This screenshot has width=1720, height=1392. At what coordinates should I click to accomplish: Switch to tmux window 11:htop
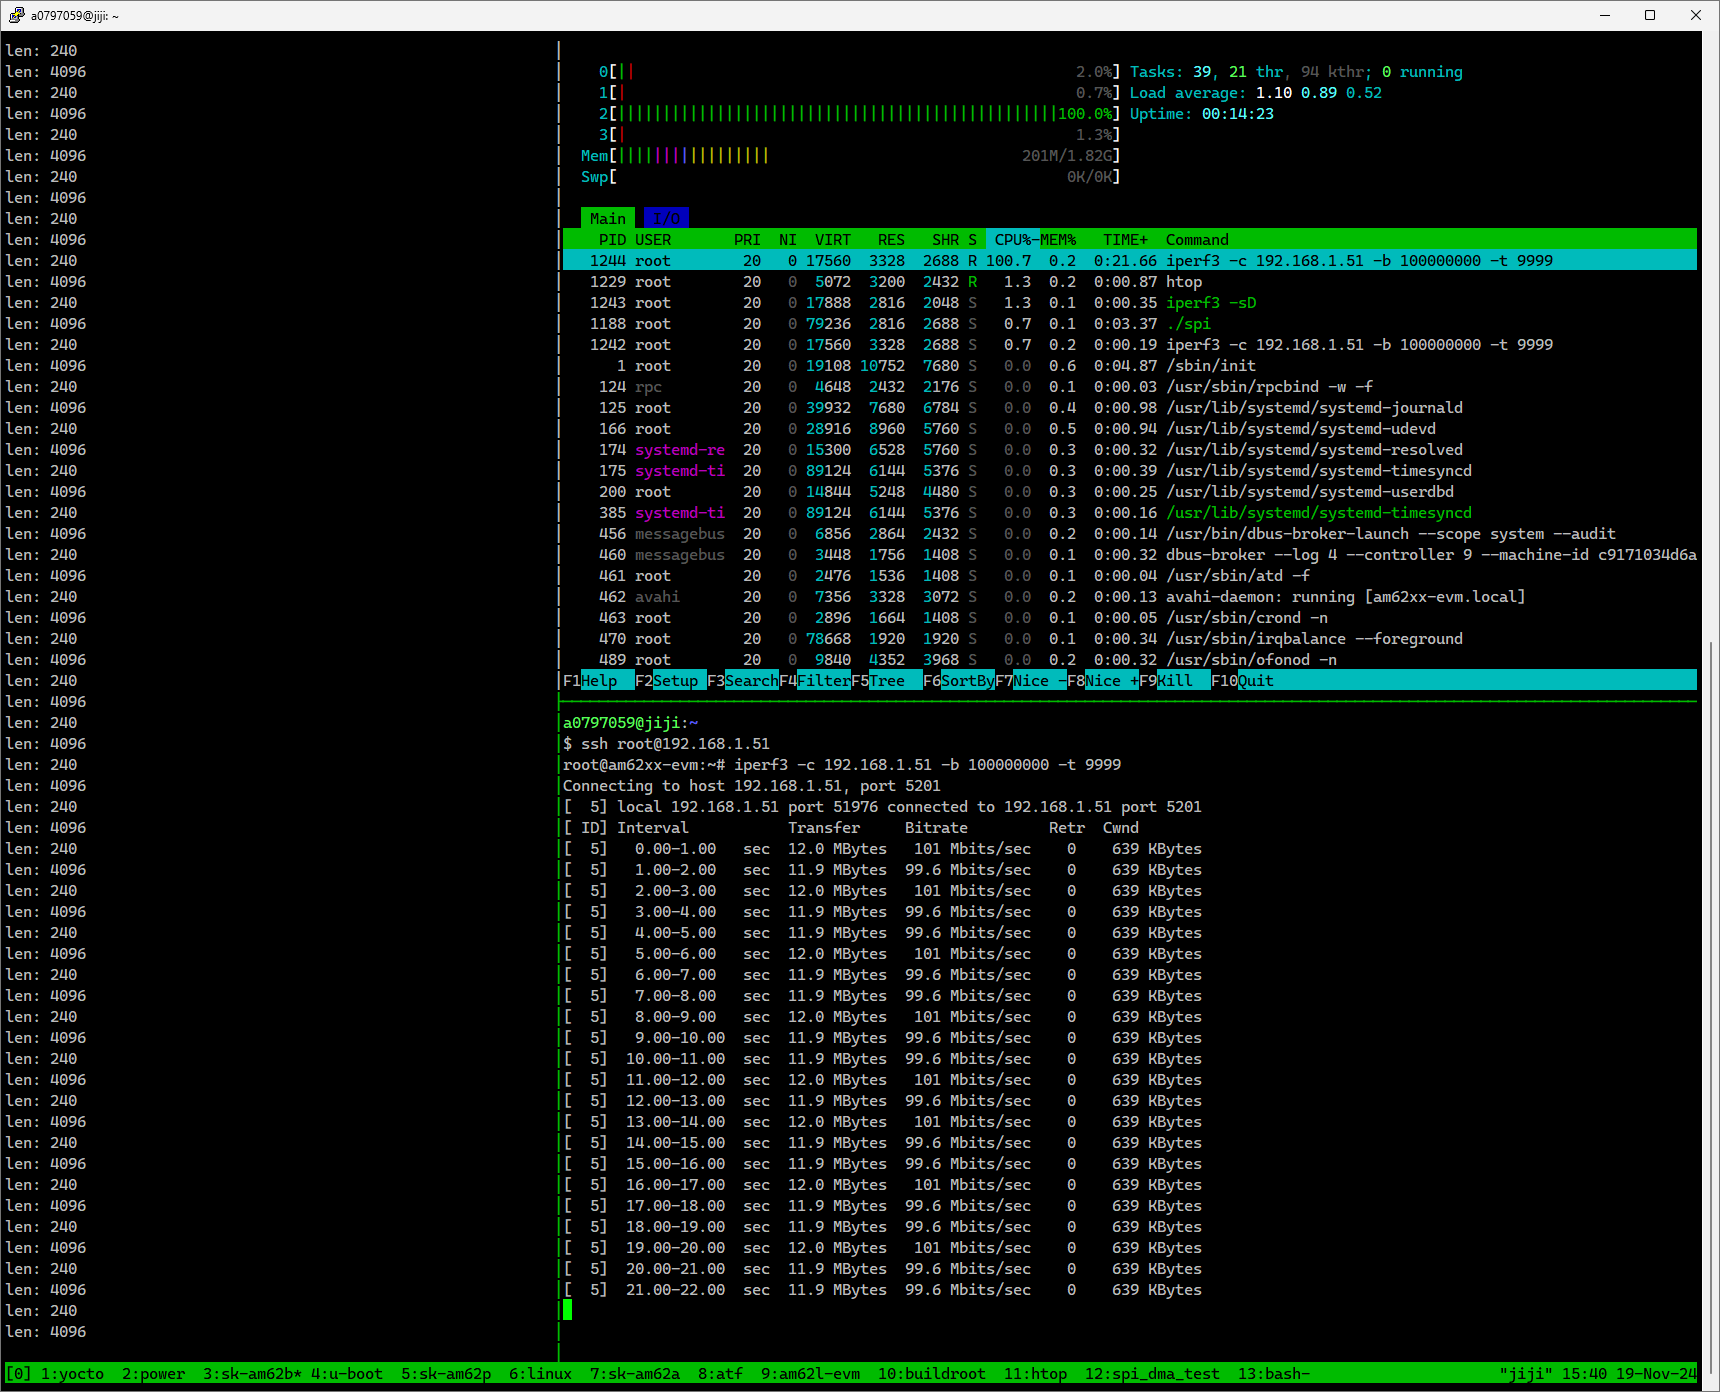pyautogui.click(x=1035, y=1374)
